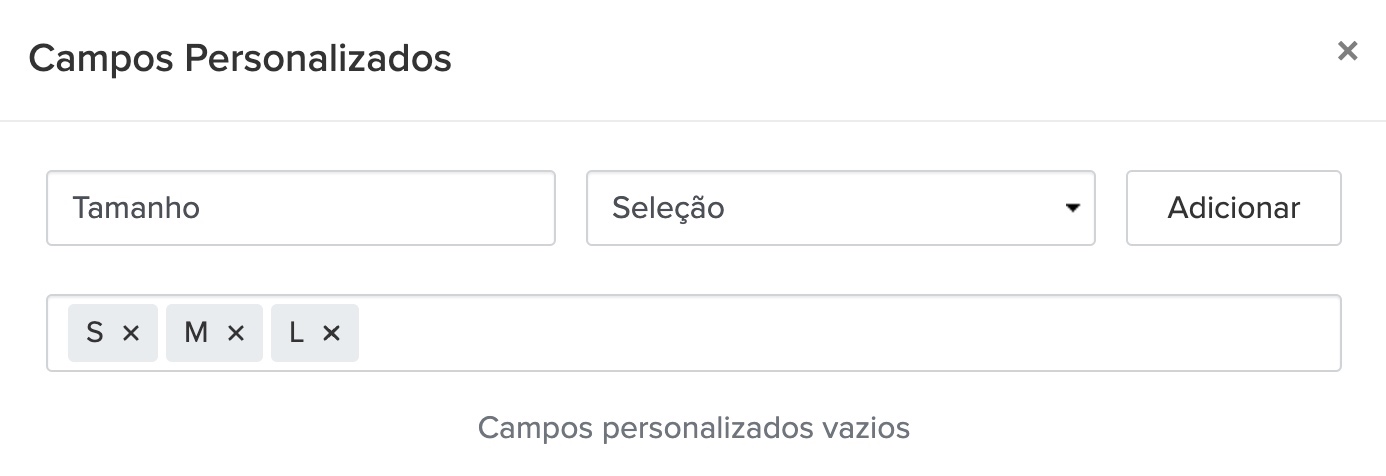Viewport: 1386px width, 476px height.
Task: Select the M option chip label
Action: tap(196, 333)
